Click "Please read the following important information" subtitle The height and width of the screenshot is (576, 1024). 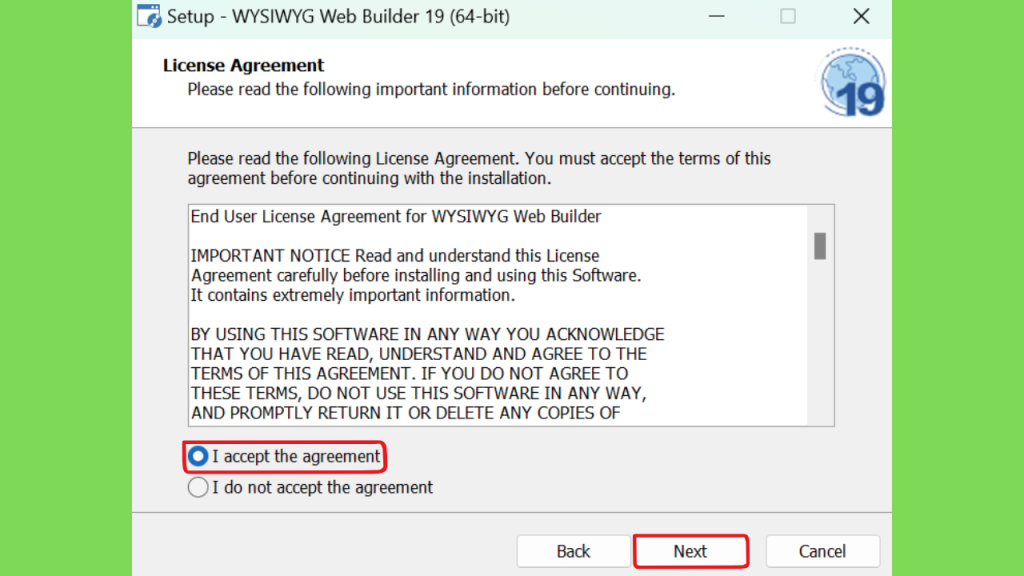431,89
